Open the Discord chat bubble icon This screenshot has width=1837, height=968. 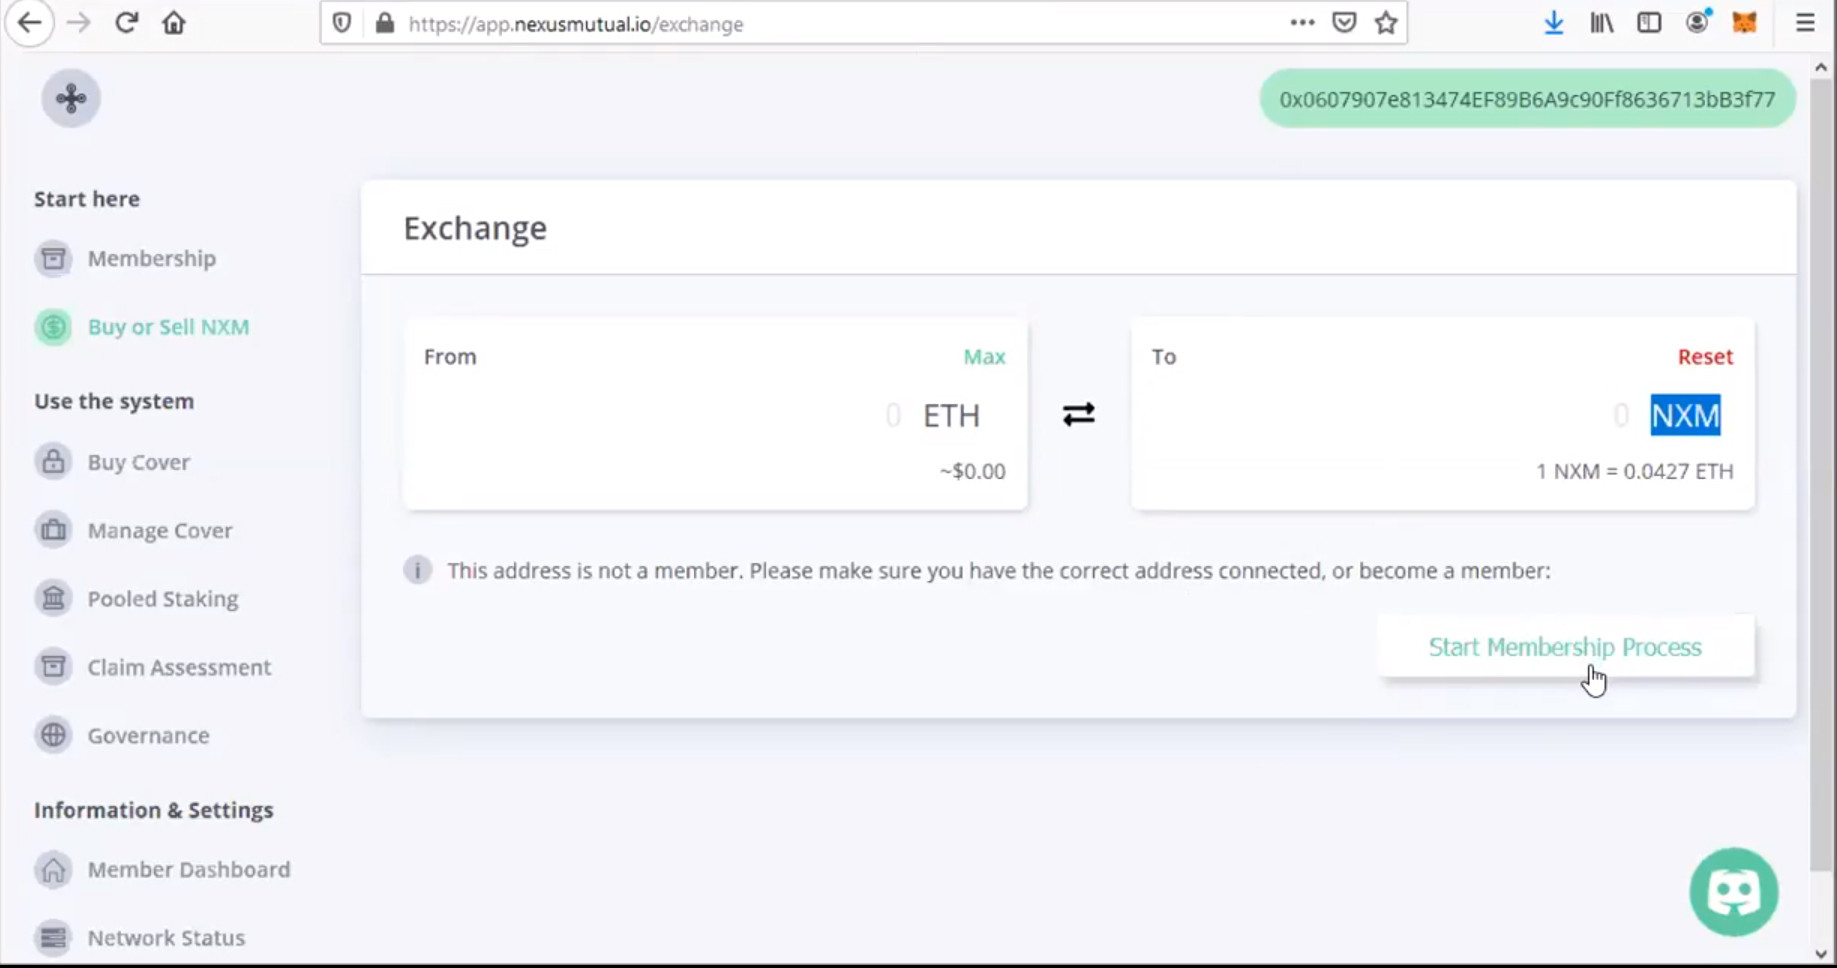(x=1733, y=892)
